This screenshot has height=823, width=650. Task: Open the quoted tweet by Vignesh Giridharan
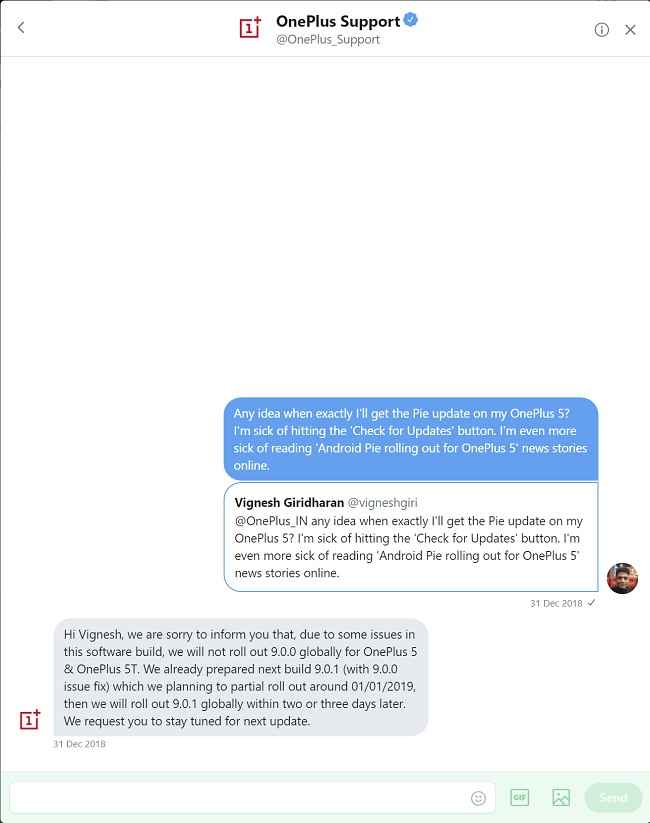(411, 537)
